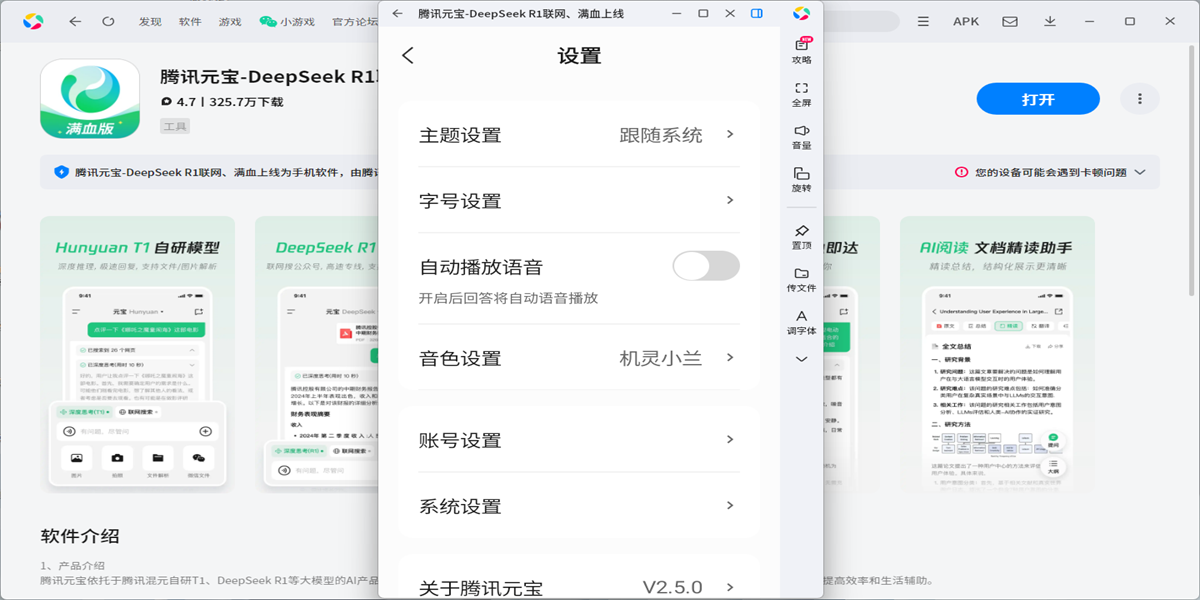The height and width of the screenshot is (600, 1200).
Task: Rotate the screen using 旋转 icon
Action: 801,179
